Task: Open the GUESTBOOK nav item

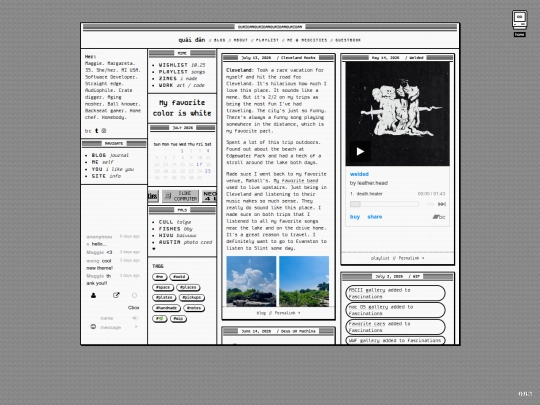Action: click(x=348, y=40)
